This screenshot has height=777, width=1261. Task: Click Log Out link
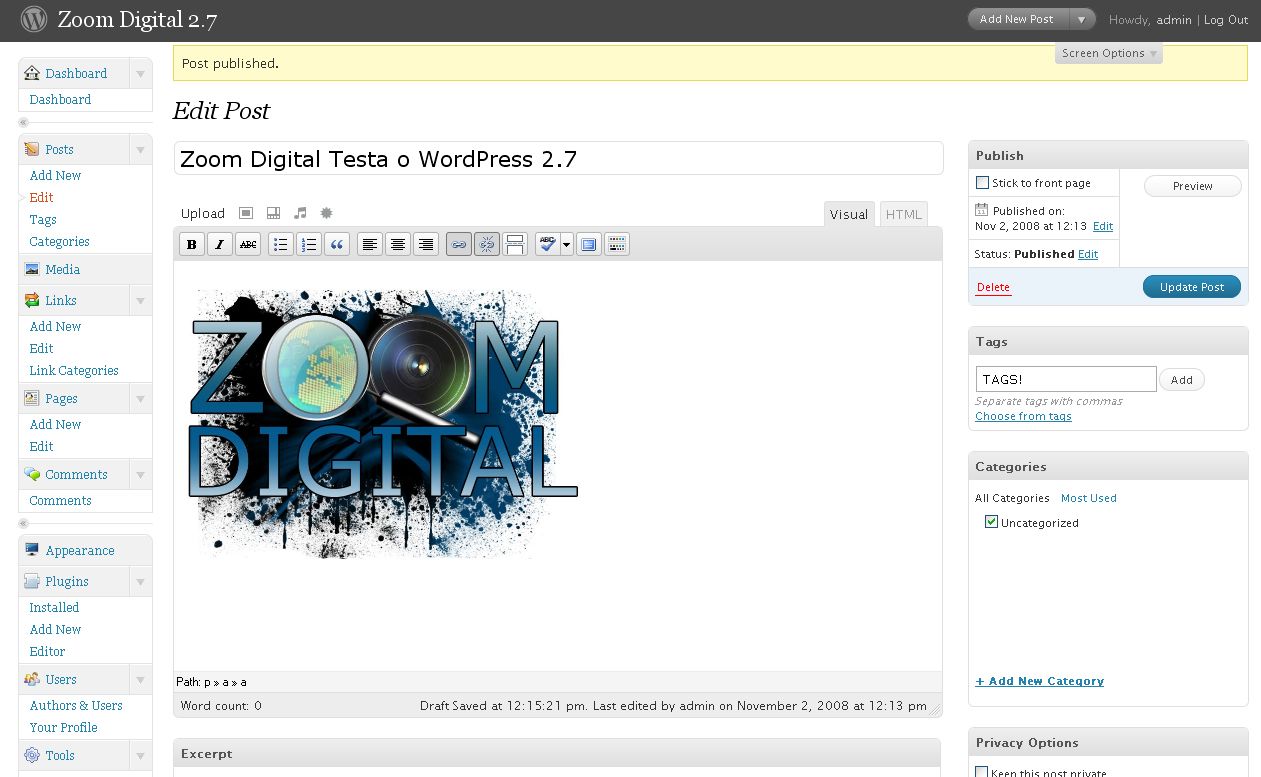tap(1226, 20)
